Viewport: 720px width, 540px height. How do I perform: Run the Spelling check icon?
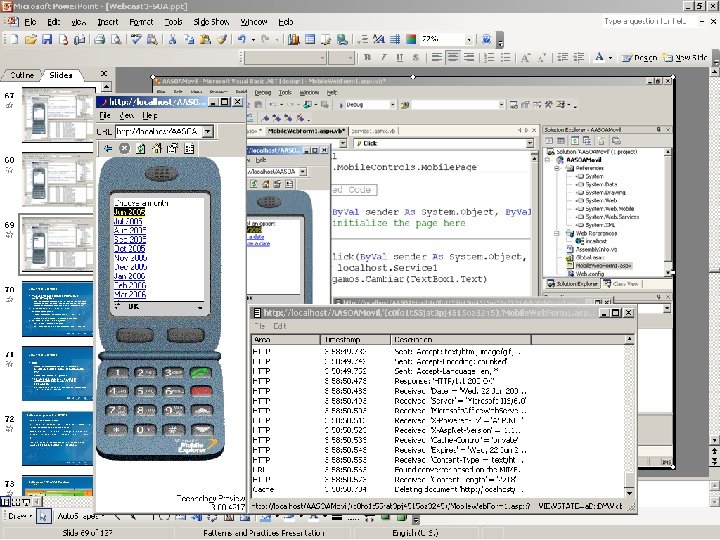coord(136,39)
